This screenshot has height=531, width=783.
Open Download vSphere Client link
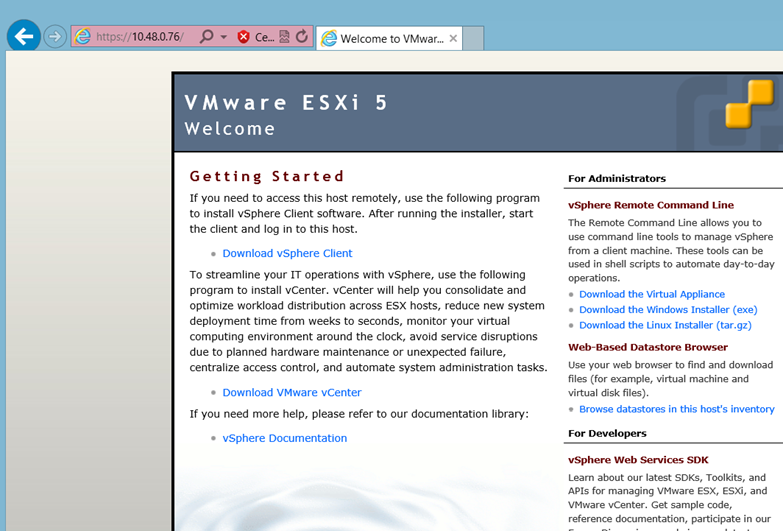click(x=287, y=253)
